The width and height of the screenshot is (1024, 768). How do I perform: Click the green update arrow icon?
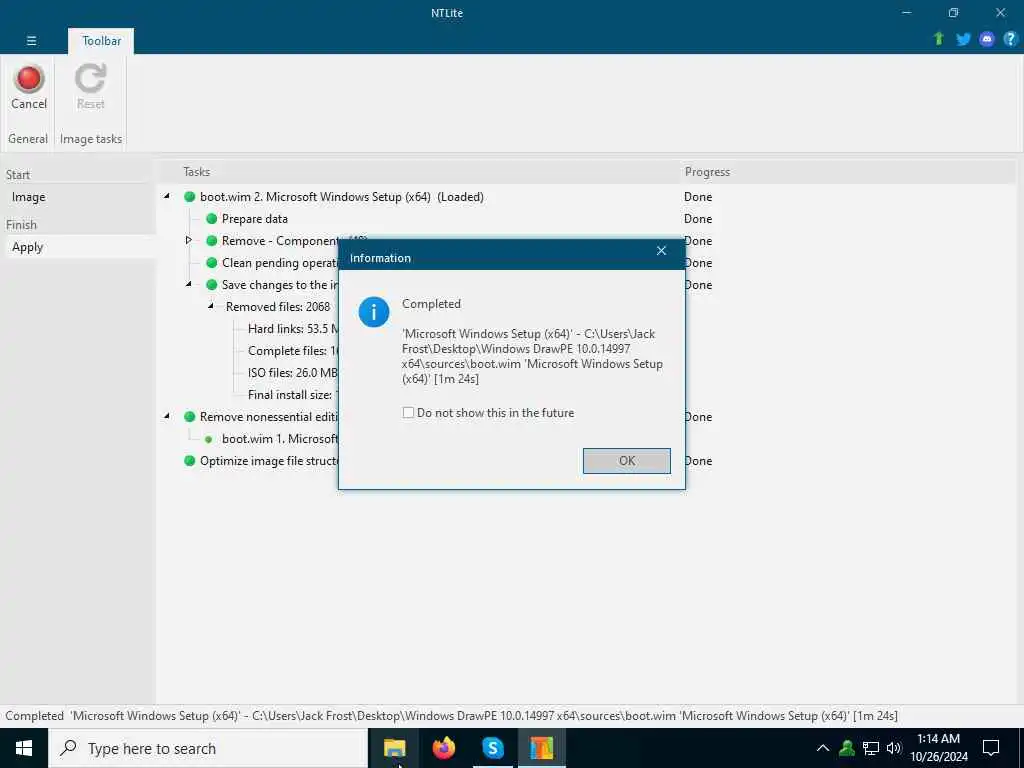938,39
